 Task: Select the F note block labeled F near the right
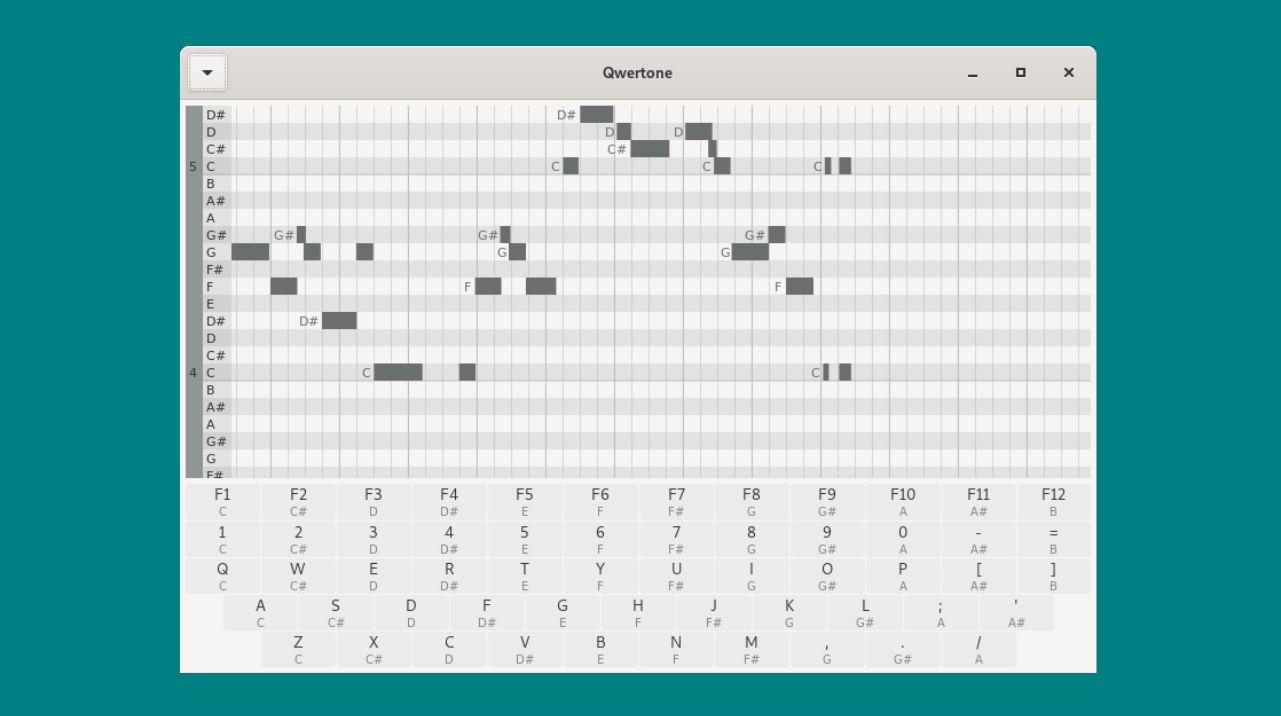[799, 286]
